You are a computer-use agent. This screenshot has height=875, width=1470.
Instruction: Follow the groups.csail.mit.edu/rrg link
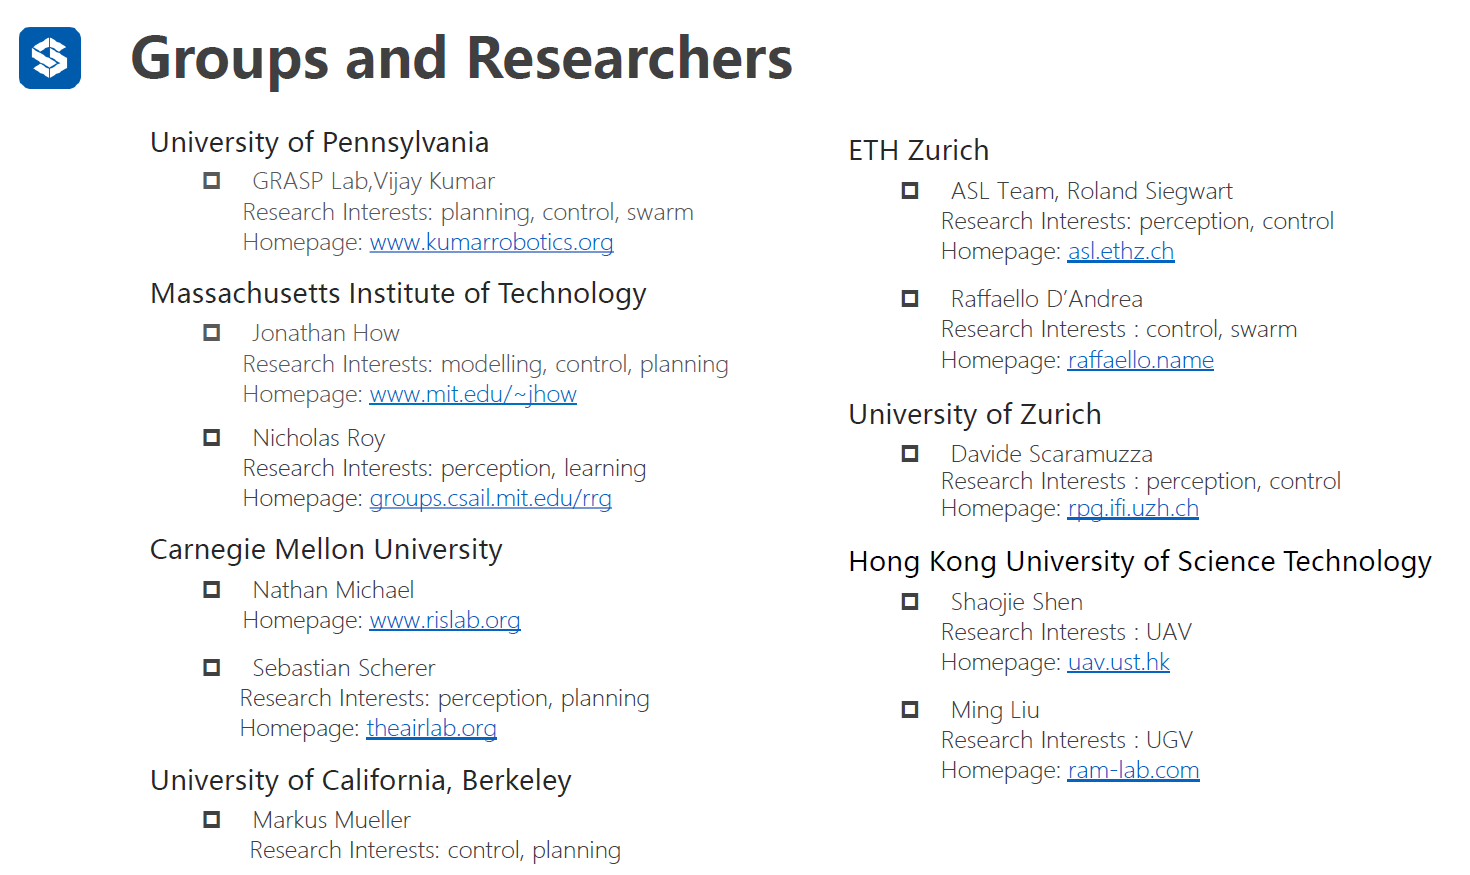(490, 498)
